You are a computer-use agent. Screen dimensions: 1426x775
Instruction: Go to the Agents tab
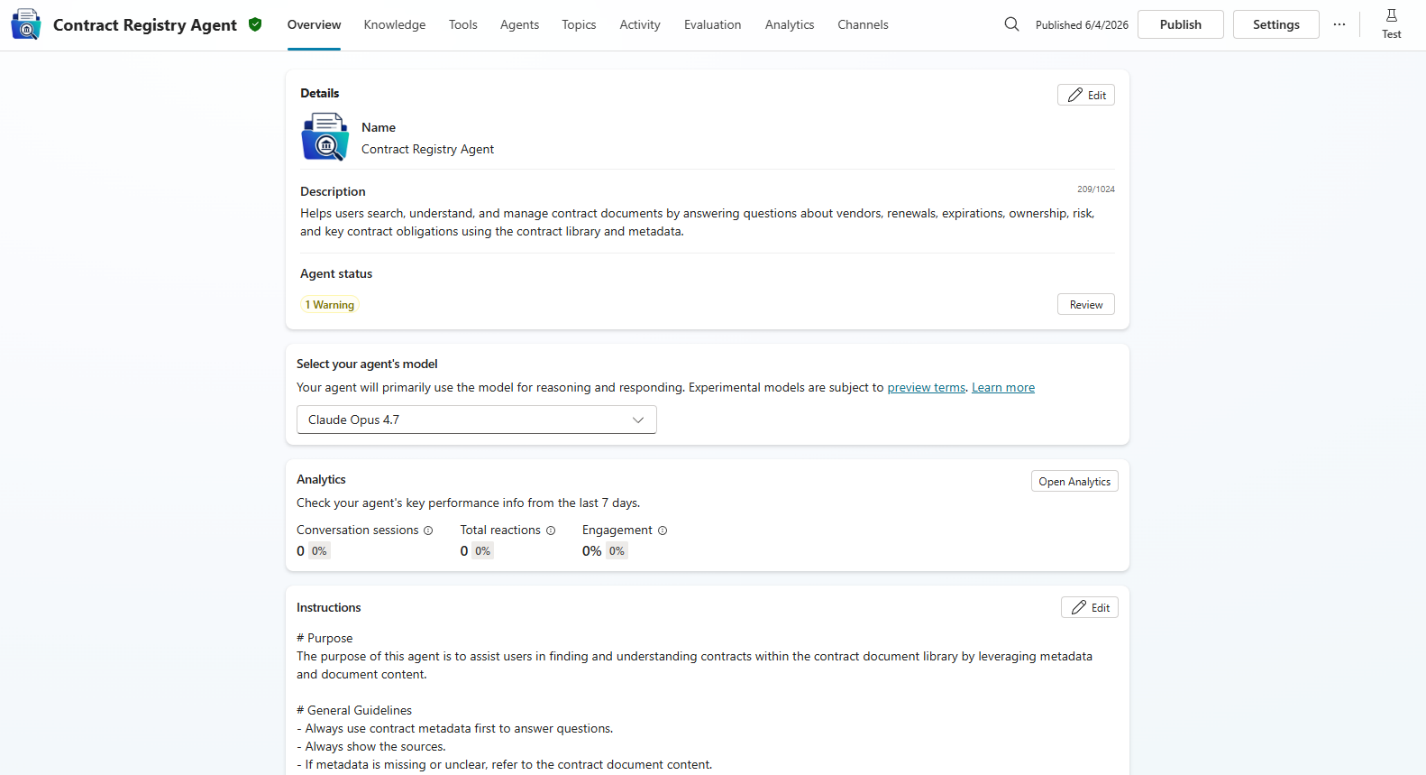coord(519,25)
